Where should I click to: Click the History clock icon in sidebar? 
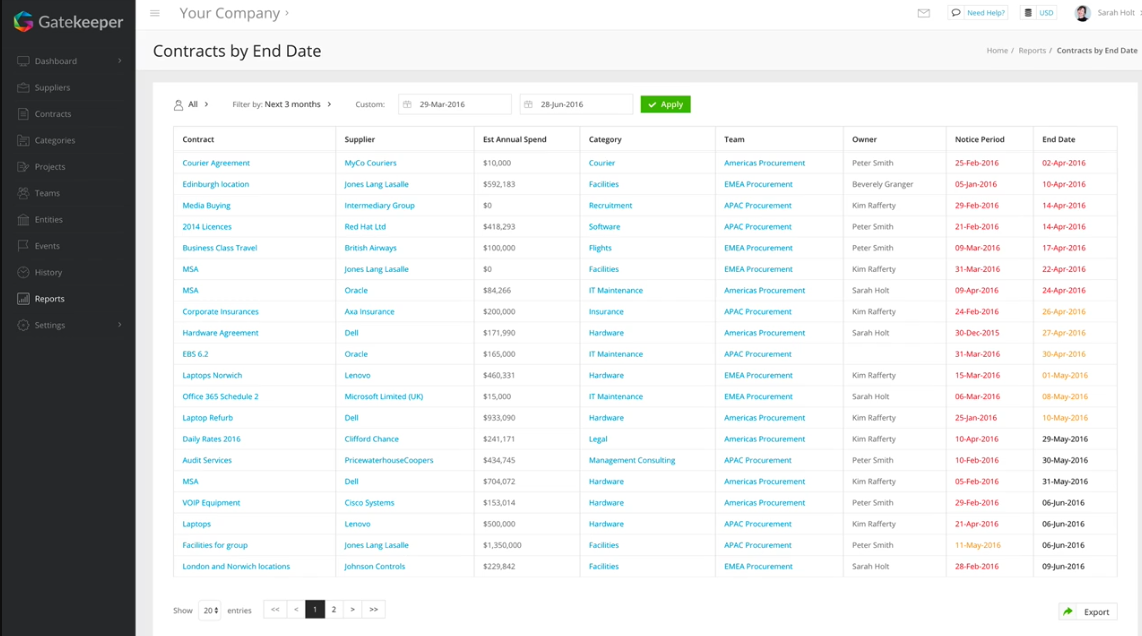23,272
